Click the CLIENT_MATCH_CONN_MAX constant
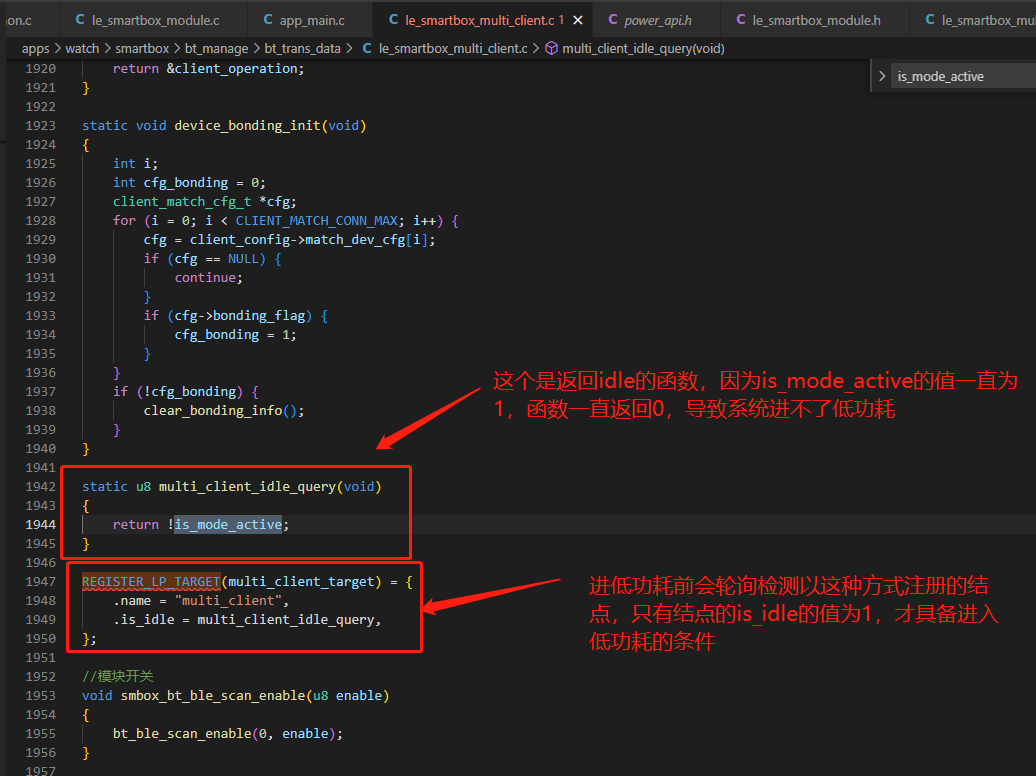The height and width of the screenshot is (776, 1036). point(316,220)
